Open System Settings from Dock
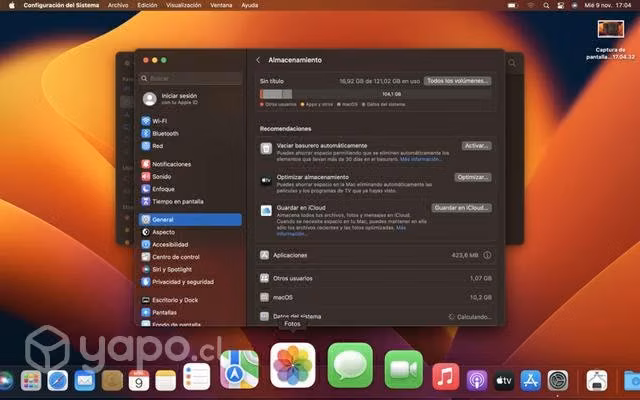640x400 pixels. [558, 380]
